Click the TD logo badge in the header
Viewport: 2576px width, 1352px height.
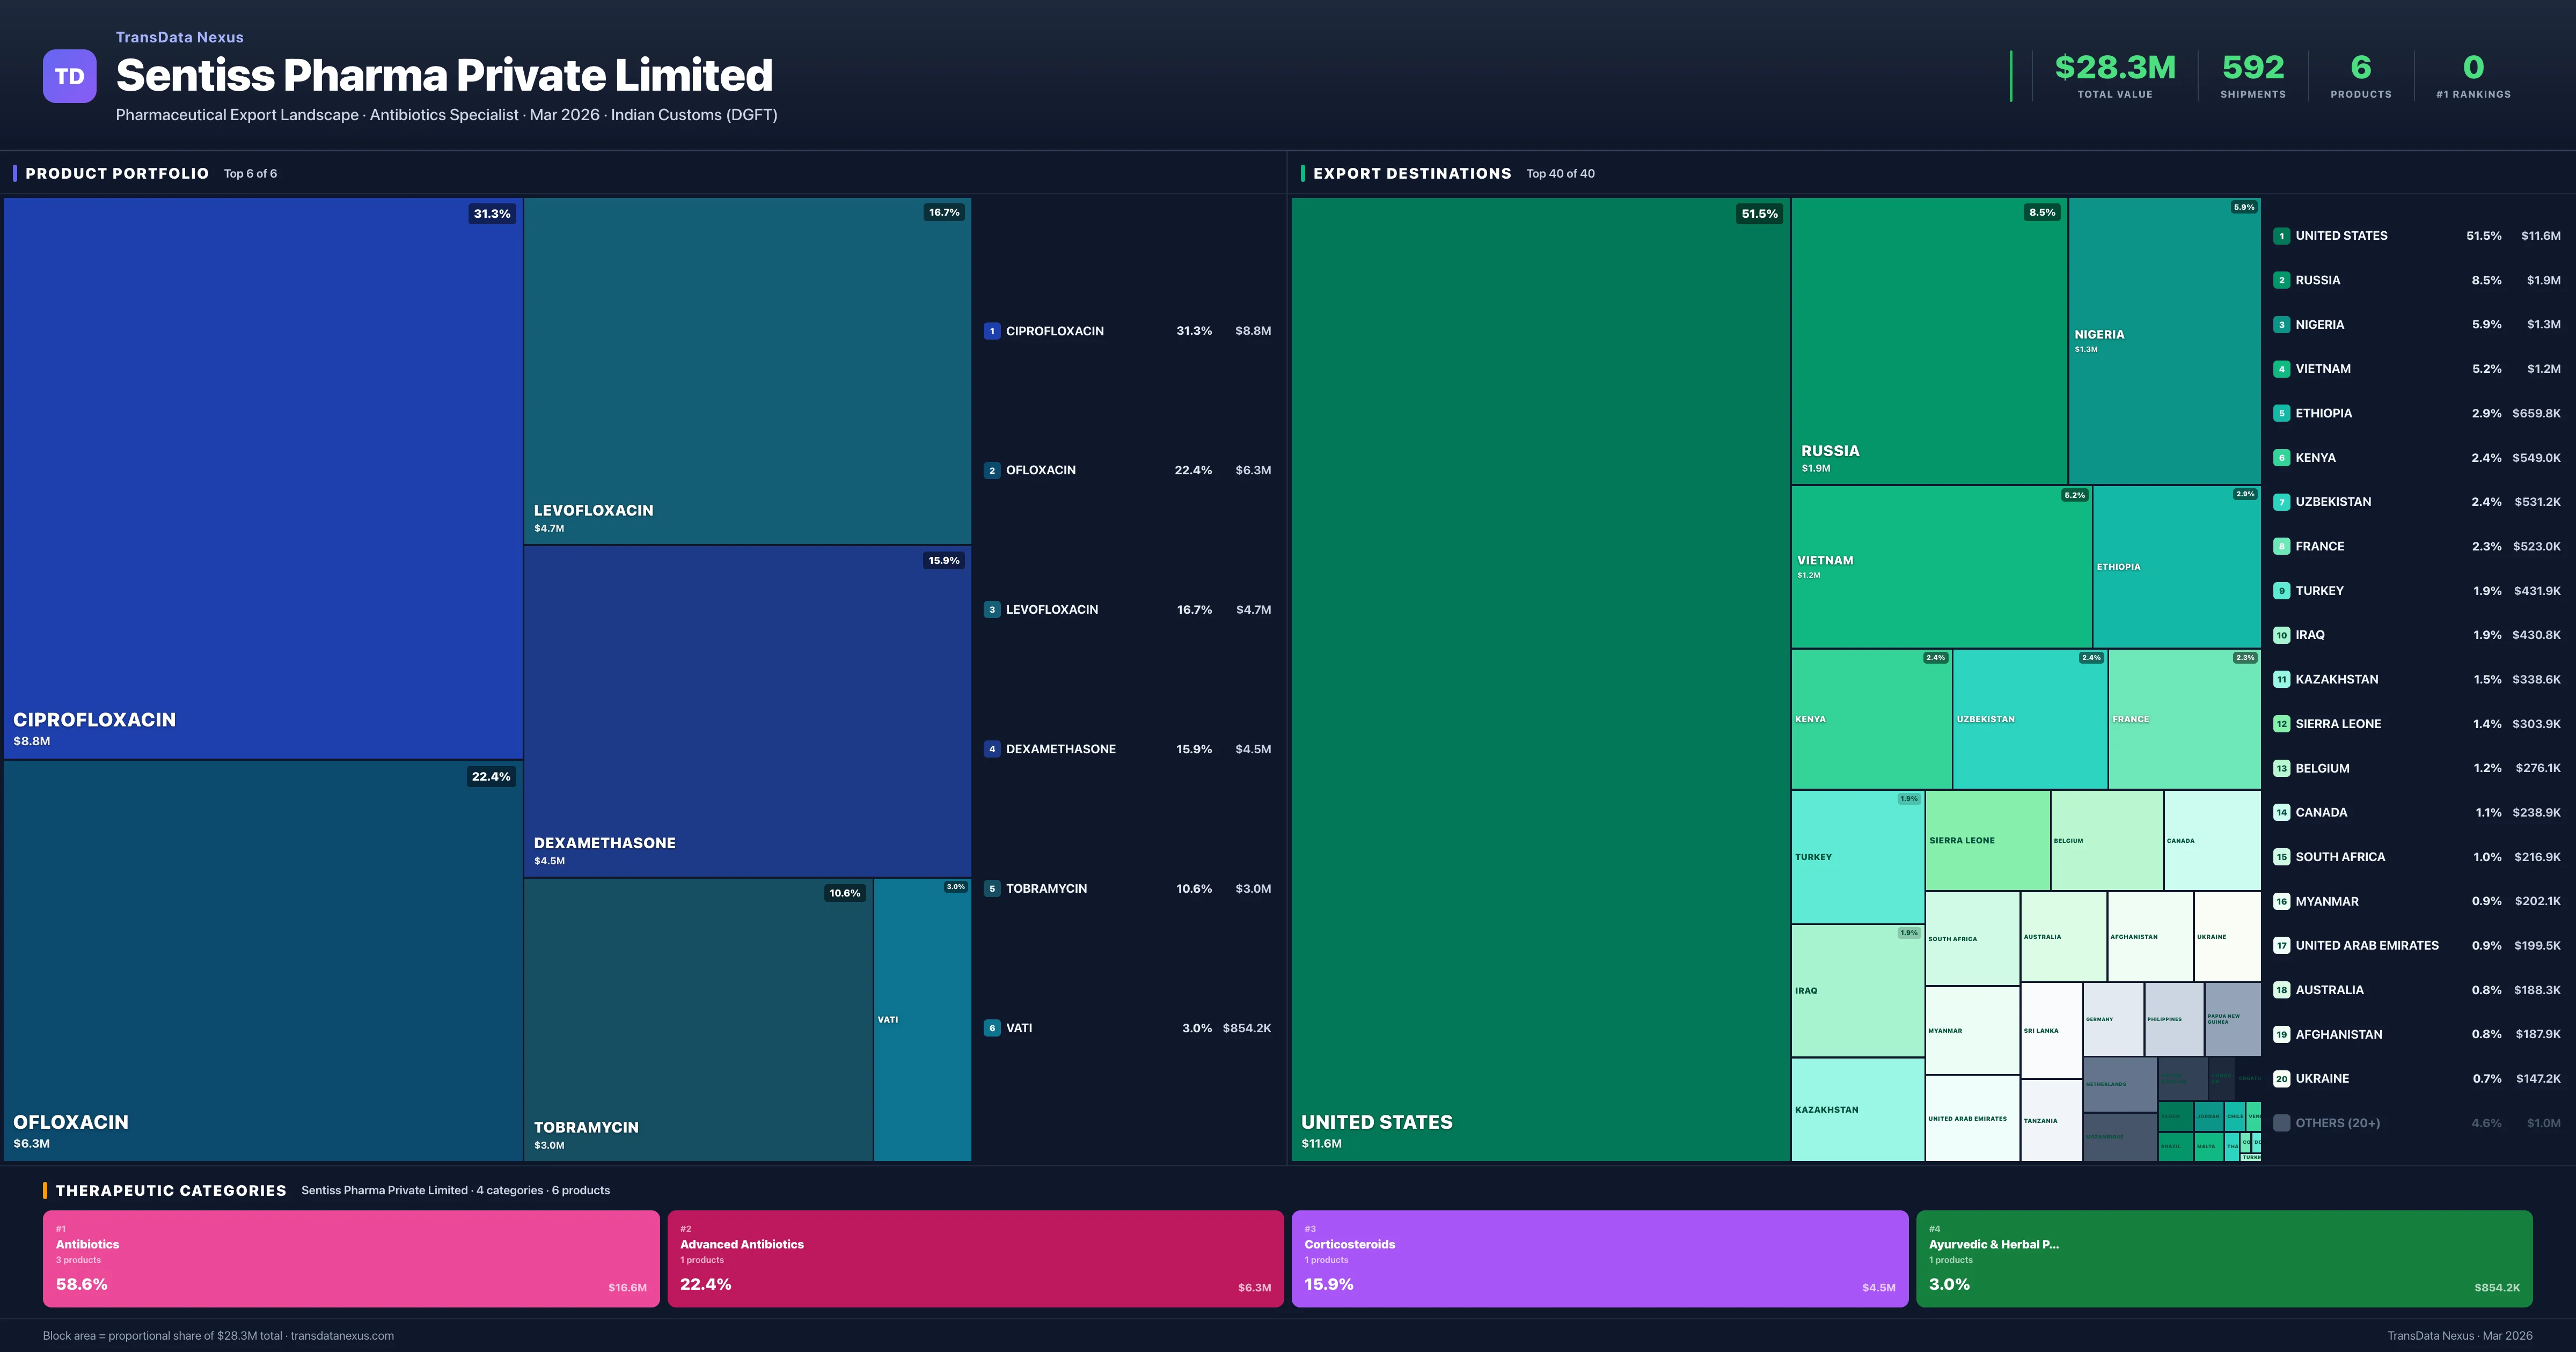click(x=68, y=76)
